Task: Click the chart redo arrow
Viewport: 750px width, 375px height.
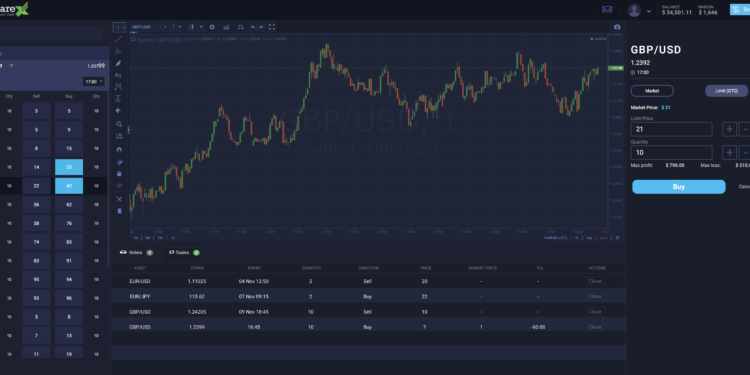Action: point(261,27)
